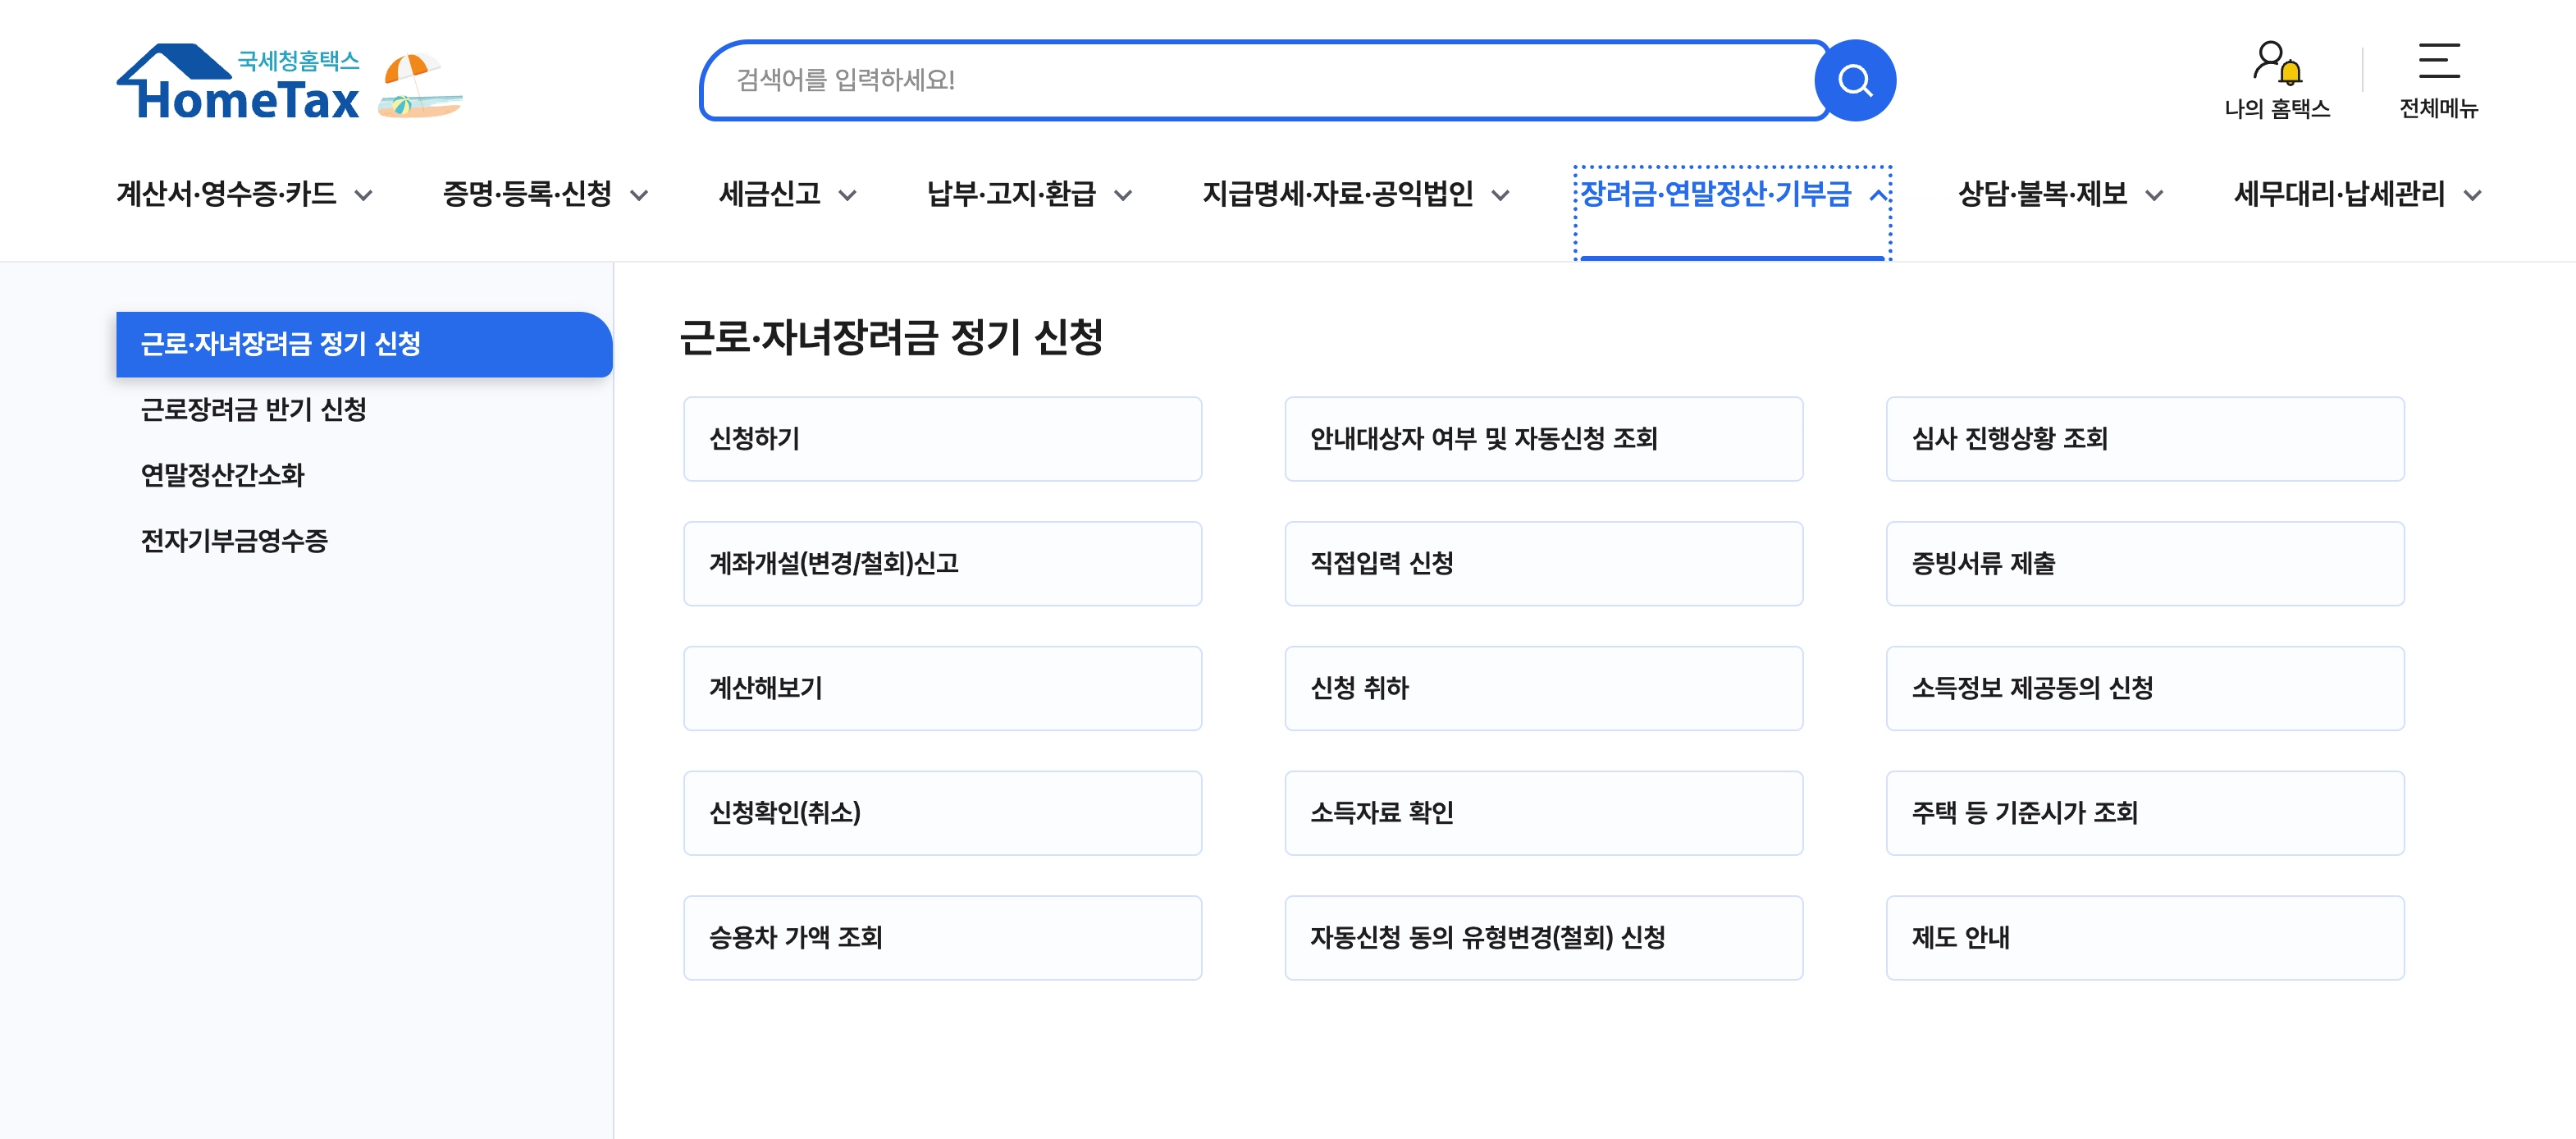Open 전체메뉴 hamburger icon
Screen dimensions: 2576x1139
pos(2439,61)
